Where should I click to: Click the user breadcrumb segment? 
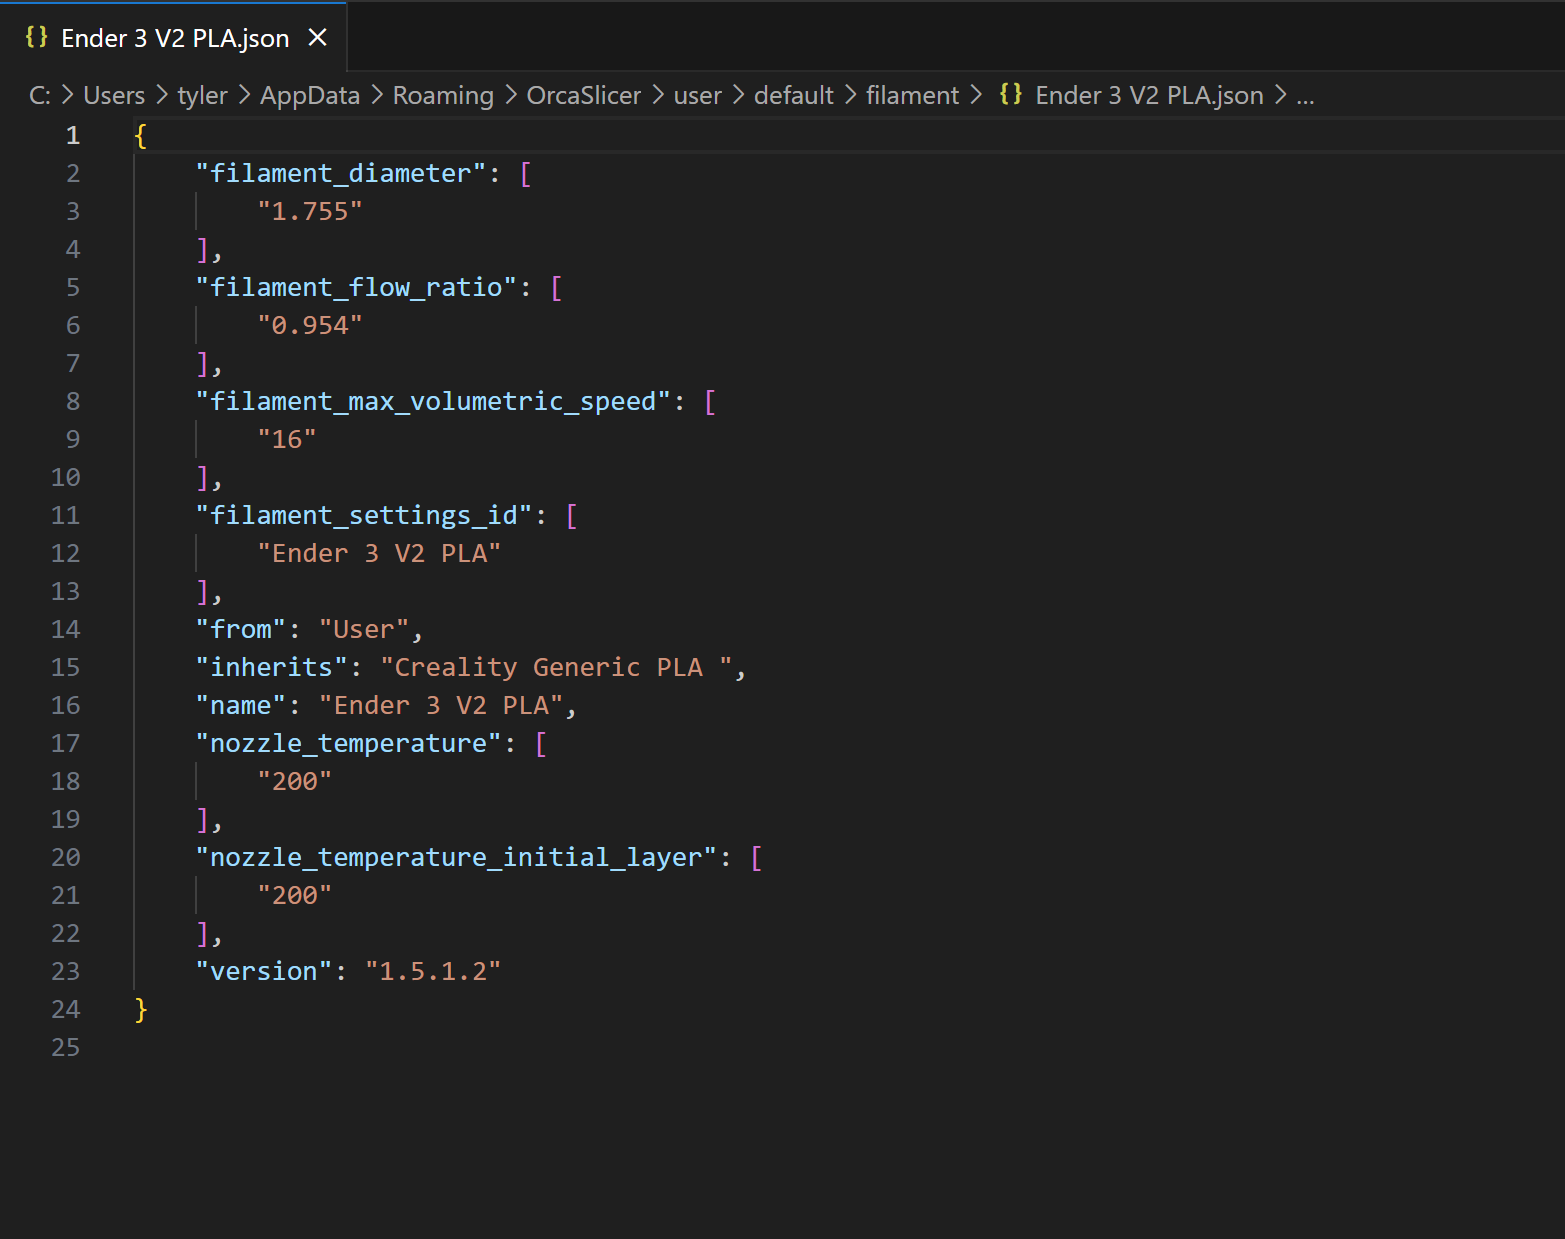pos(697,94)
